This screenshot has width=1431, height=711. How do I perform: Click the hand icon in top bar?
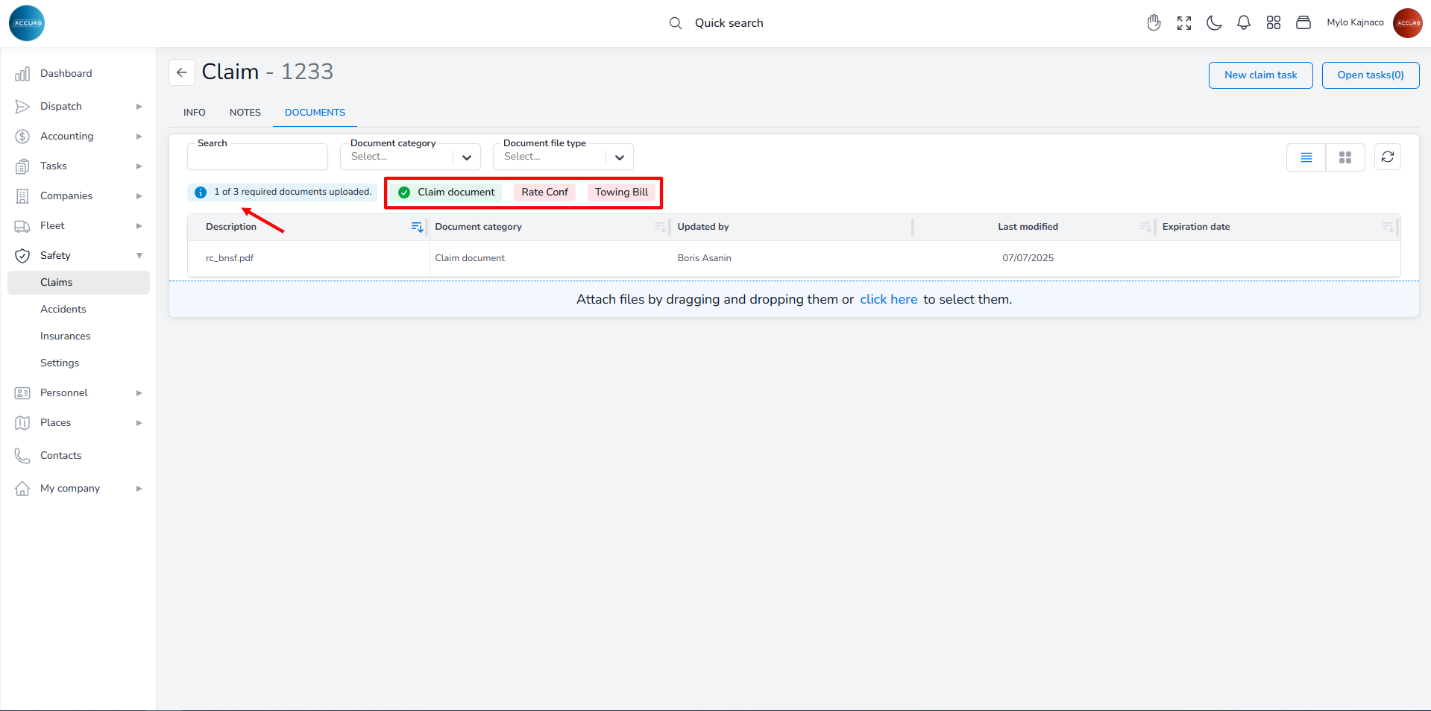click(x=1154, y=23)
